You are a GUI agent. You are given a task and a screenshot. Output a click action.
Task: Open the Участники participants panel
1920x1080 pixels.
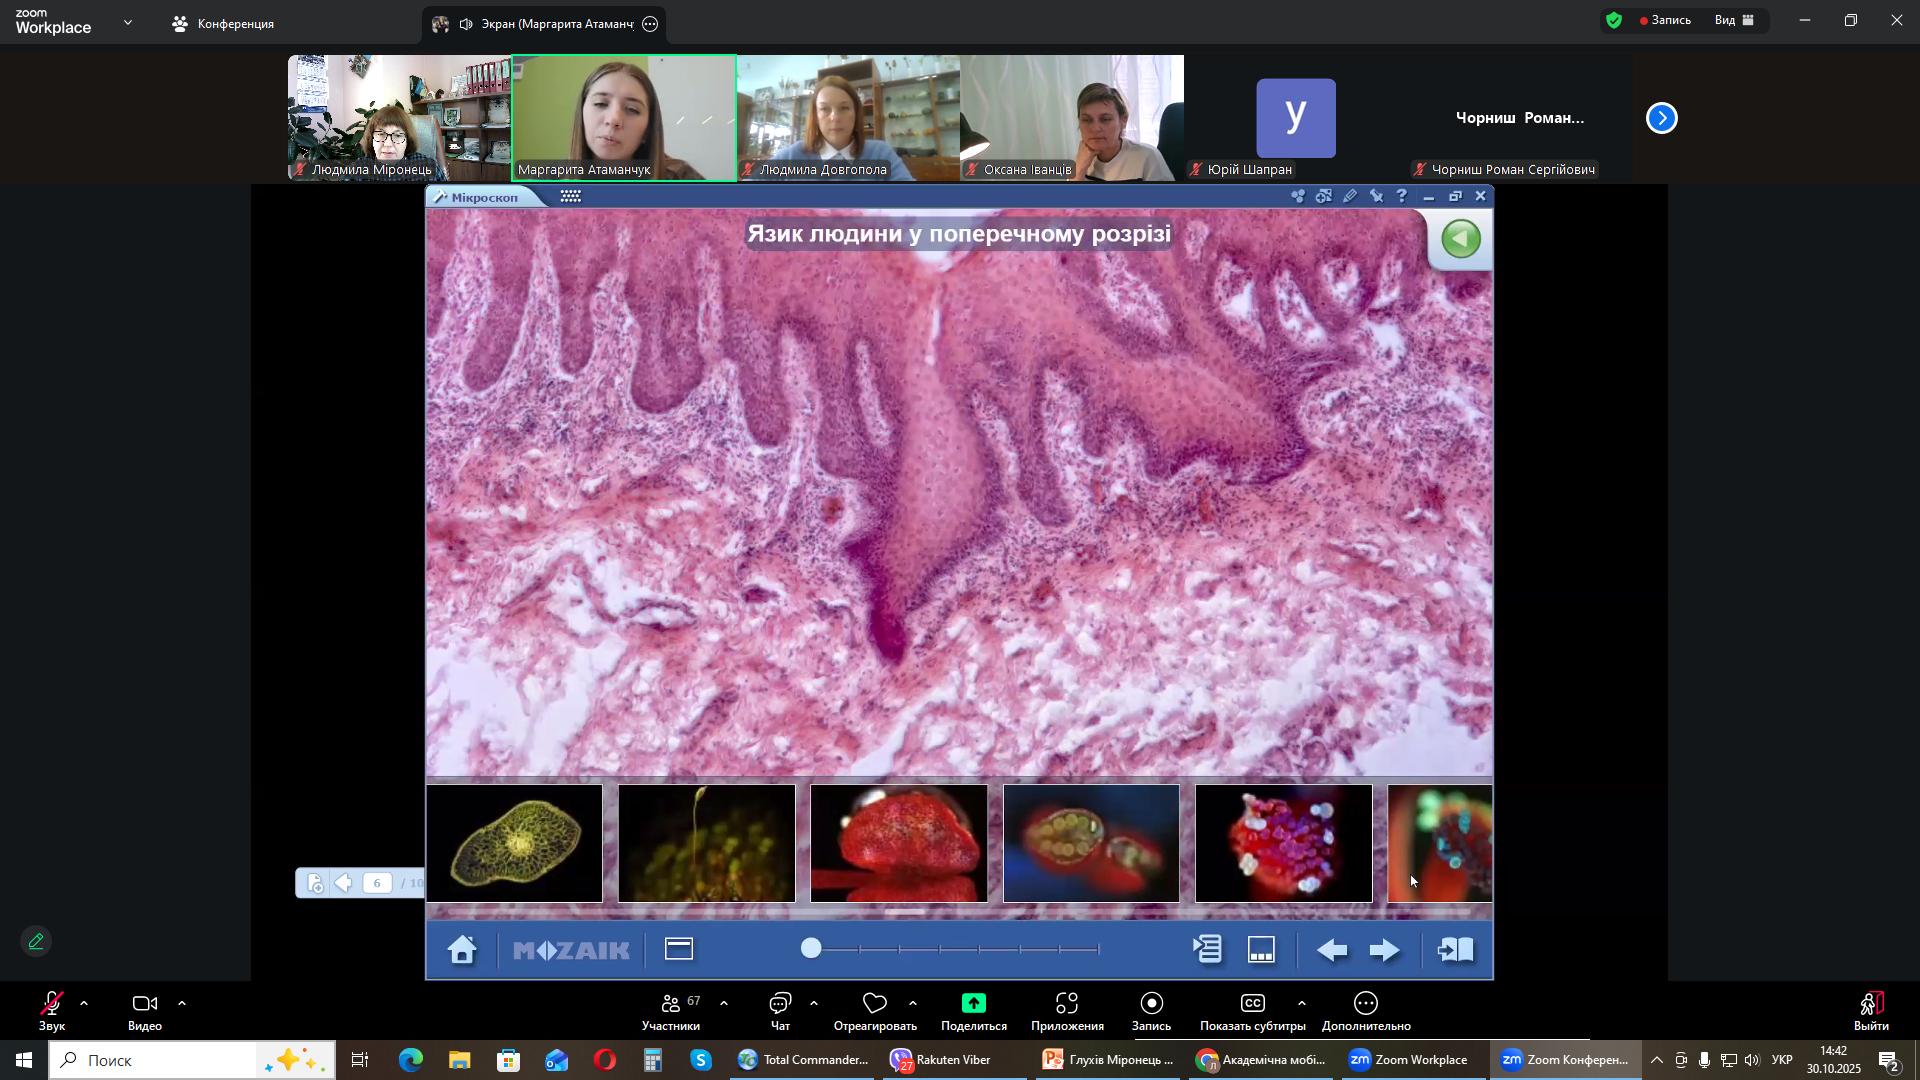coord(671,1011)
